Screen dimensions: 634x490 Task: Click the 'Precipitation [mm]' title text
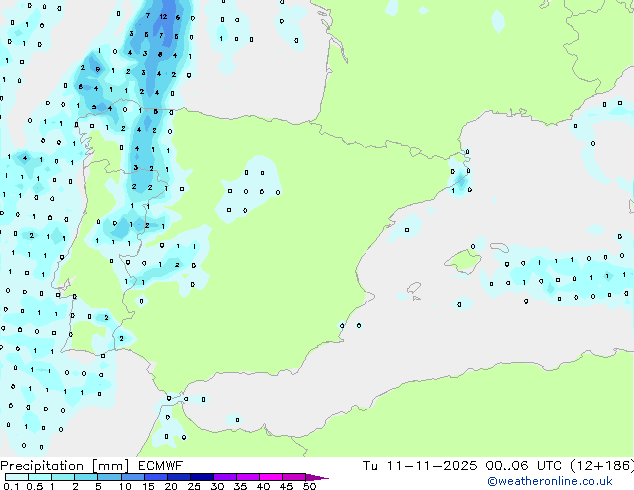[64, 466]
